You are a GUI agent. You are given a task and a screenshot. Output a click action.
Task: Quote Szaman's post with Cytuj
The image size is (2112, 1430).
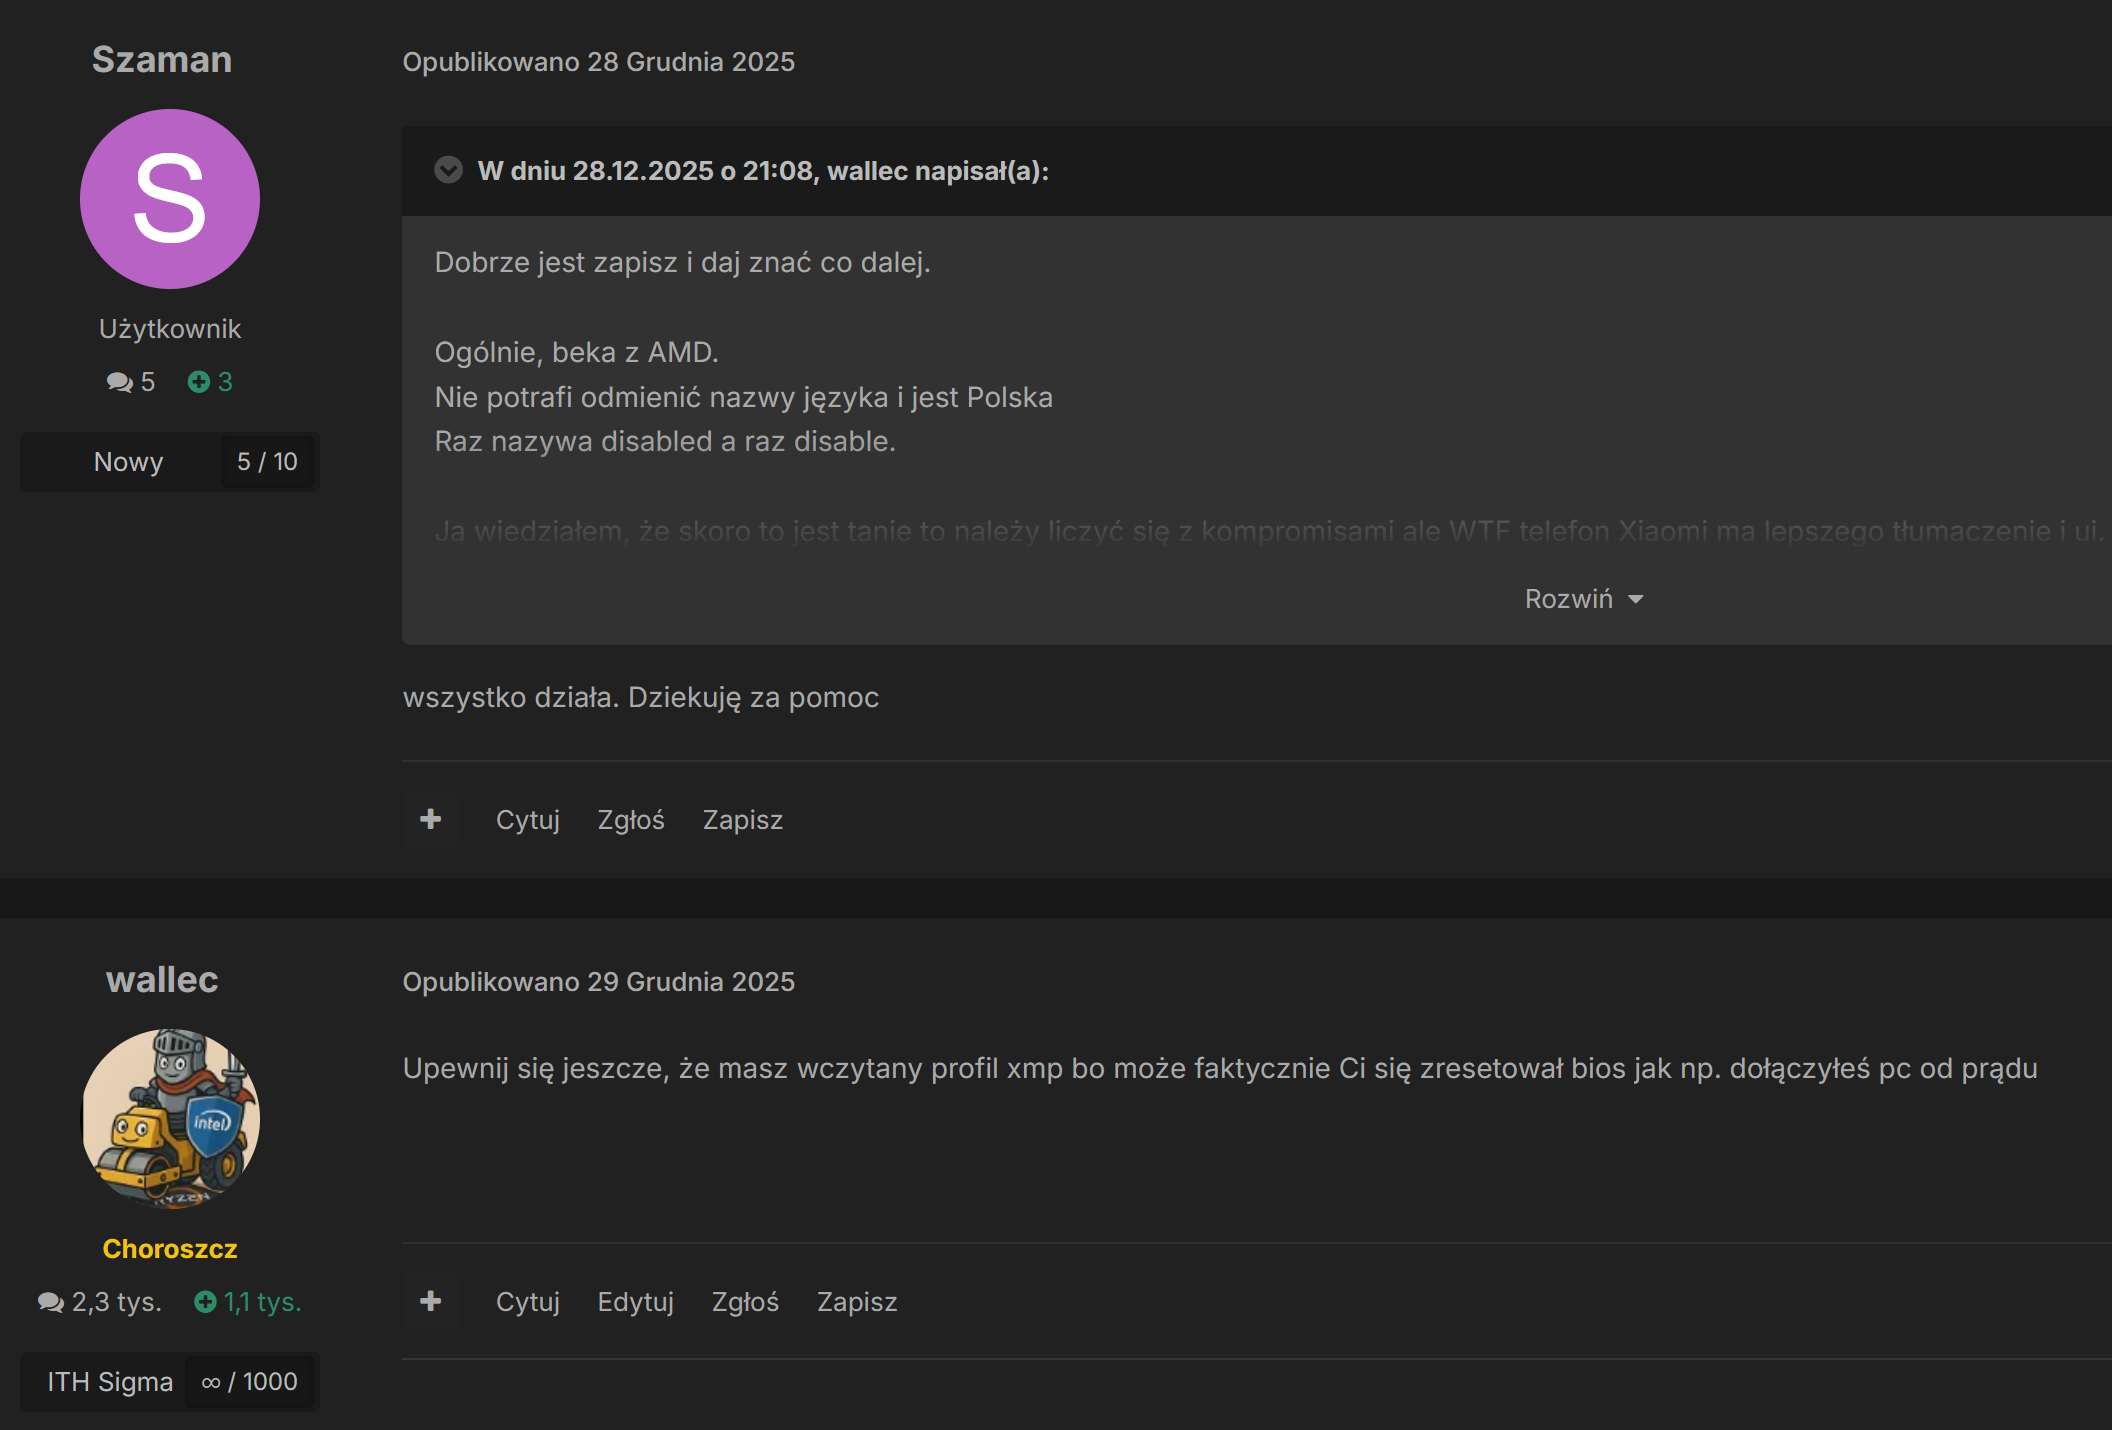[527, 820]
